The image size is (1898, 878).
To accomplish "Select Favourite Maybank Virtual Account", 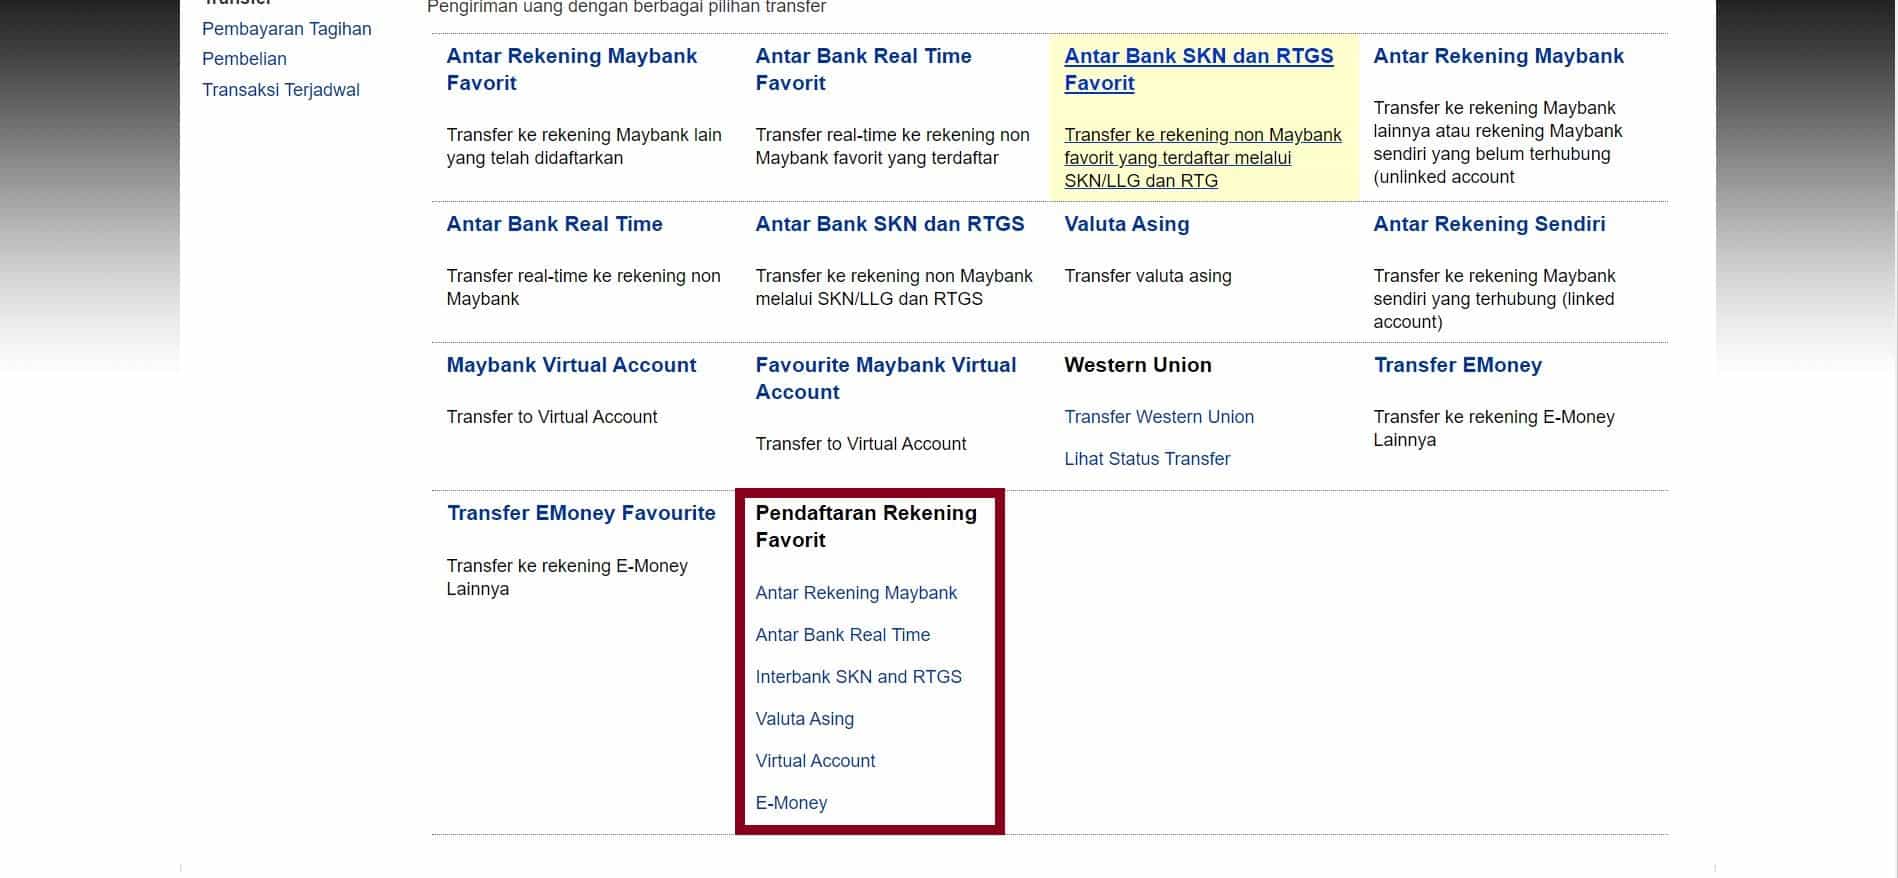I will tap(885, 378).
